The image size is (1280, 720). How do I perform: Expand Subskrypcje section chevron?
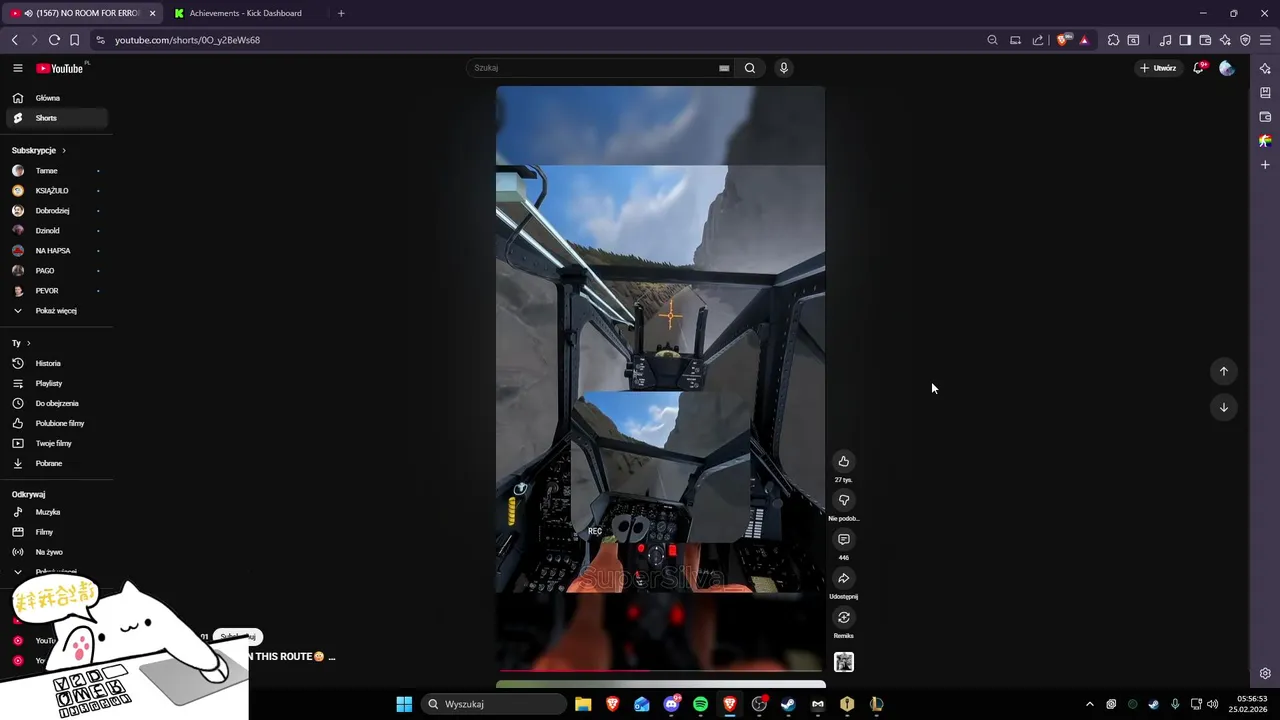pyautogui.click(x=64, y=150)
